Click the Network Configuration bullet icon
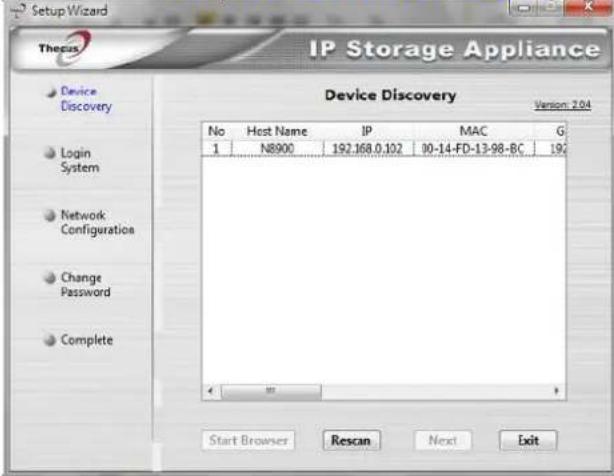614x476 pixels. [50, 215]
